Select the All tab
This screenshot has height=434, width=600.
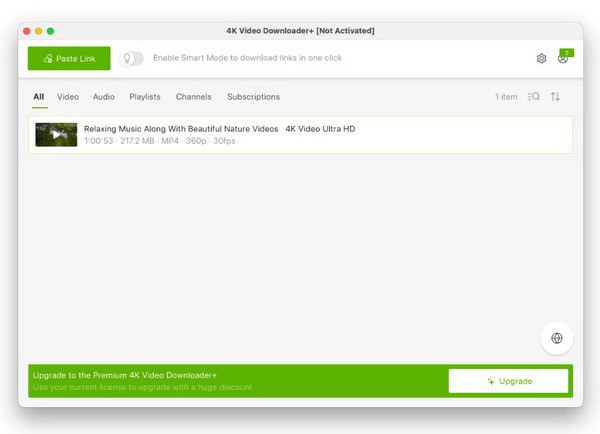[39, 97]
